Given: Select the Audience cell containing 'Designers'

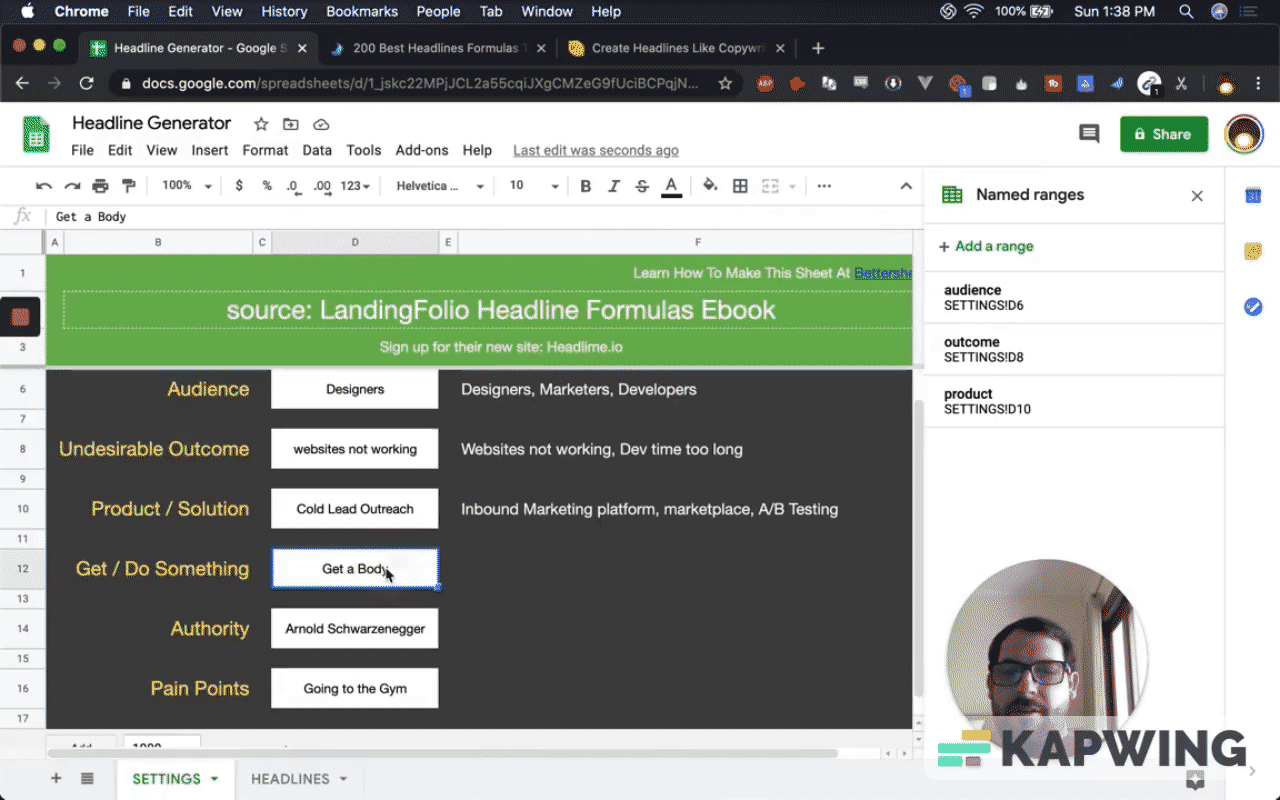Looking at the screenshot, I should tap(355, 389).
